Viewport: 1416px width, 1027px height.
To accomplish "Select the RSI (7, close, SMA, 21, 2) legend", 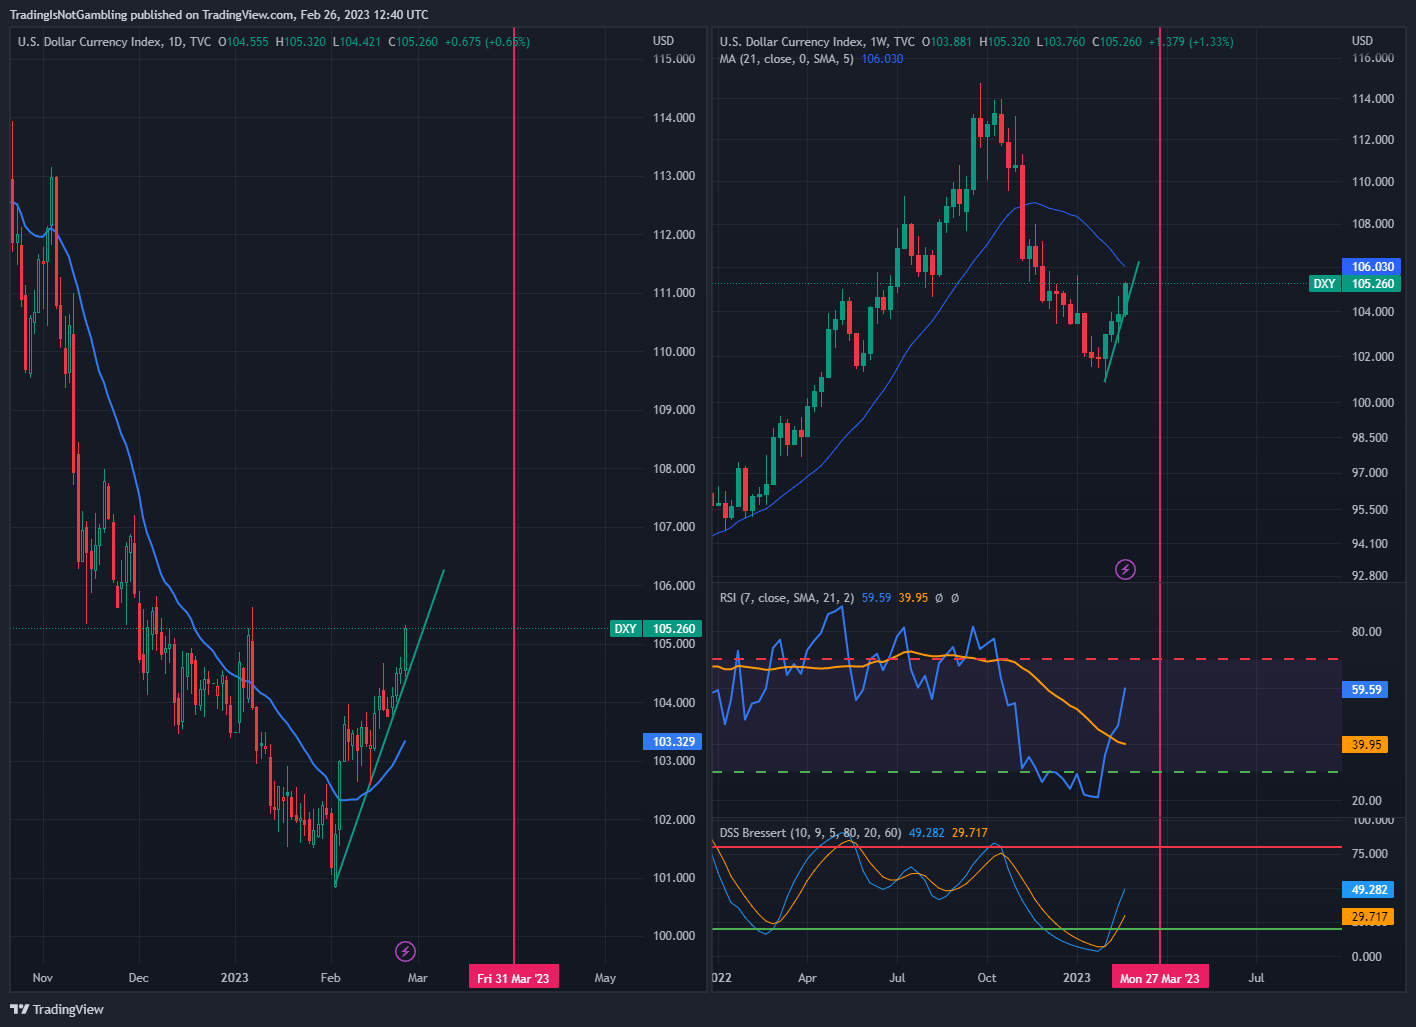I will click(786, 598).
